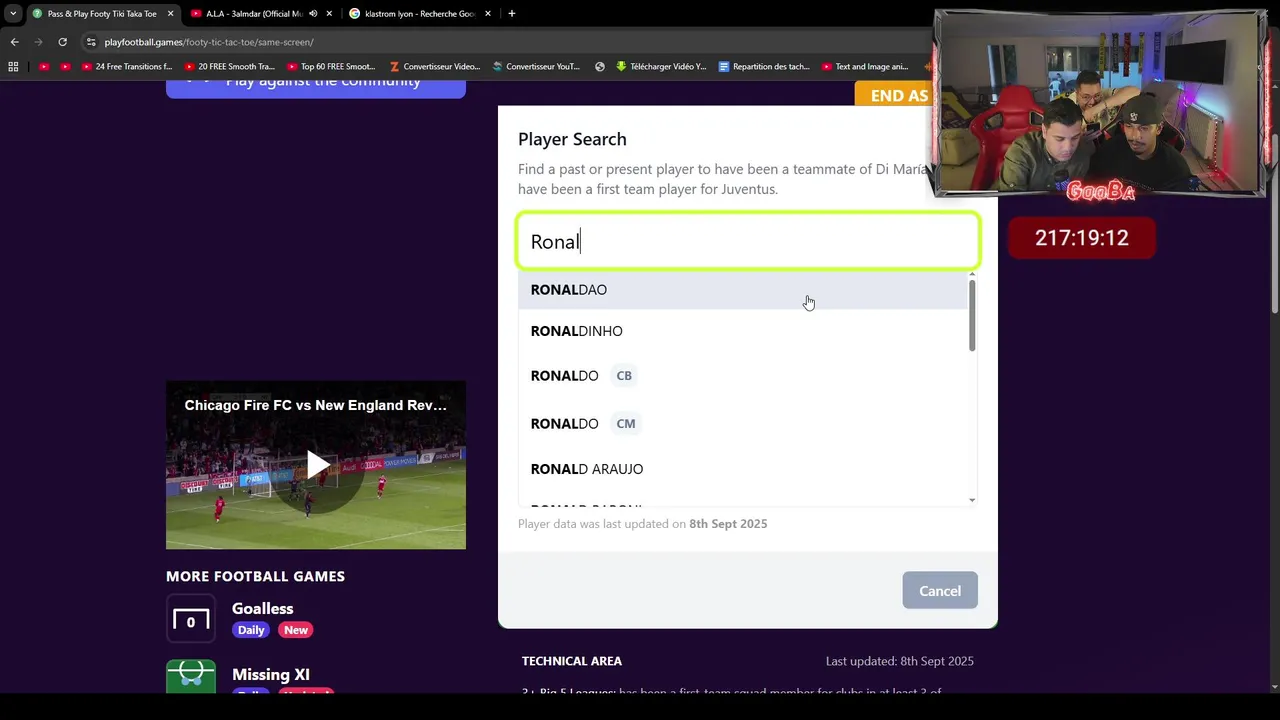Open the Text and Image ani... bookmark
The height and width of the screenshot is (720, 1280).
tap(864, 67)
